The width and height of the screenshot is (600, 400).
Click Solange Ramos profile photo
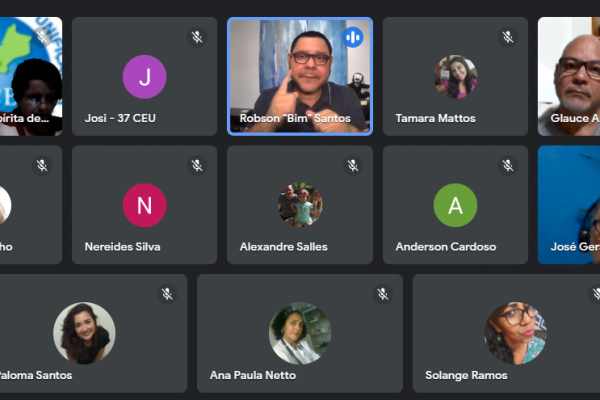(515, 333)
